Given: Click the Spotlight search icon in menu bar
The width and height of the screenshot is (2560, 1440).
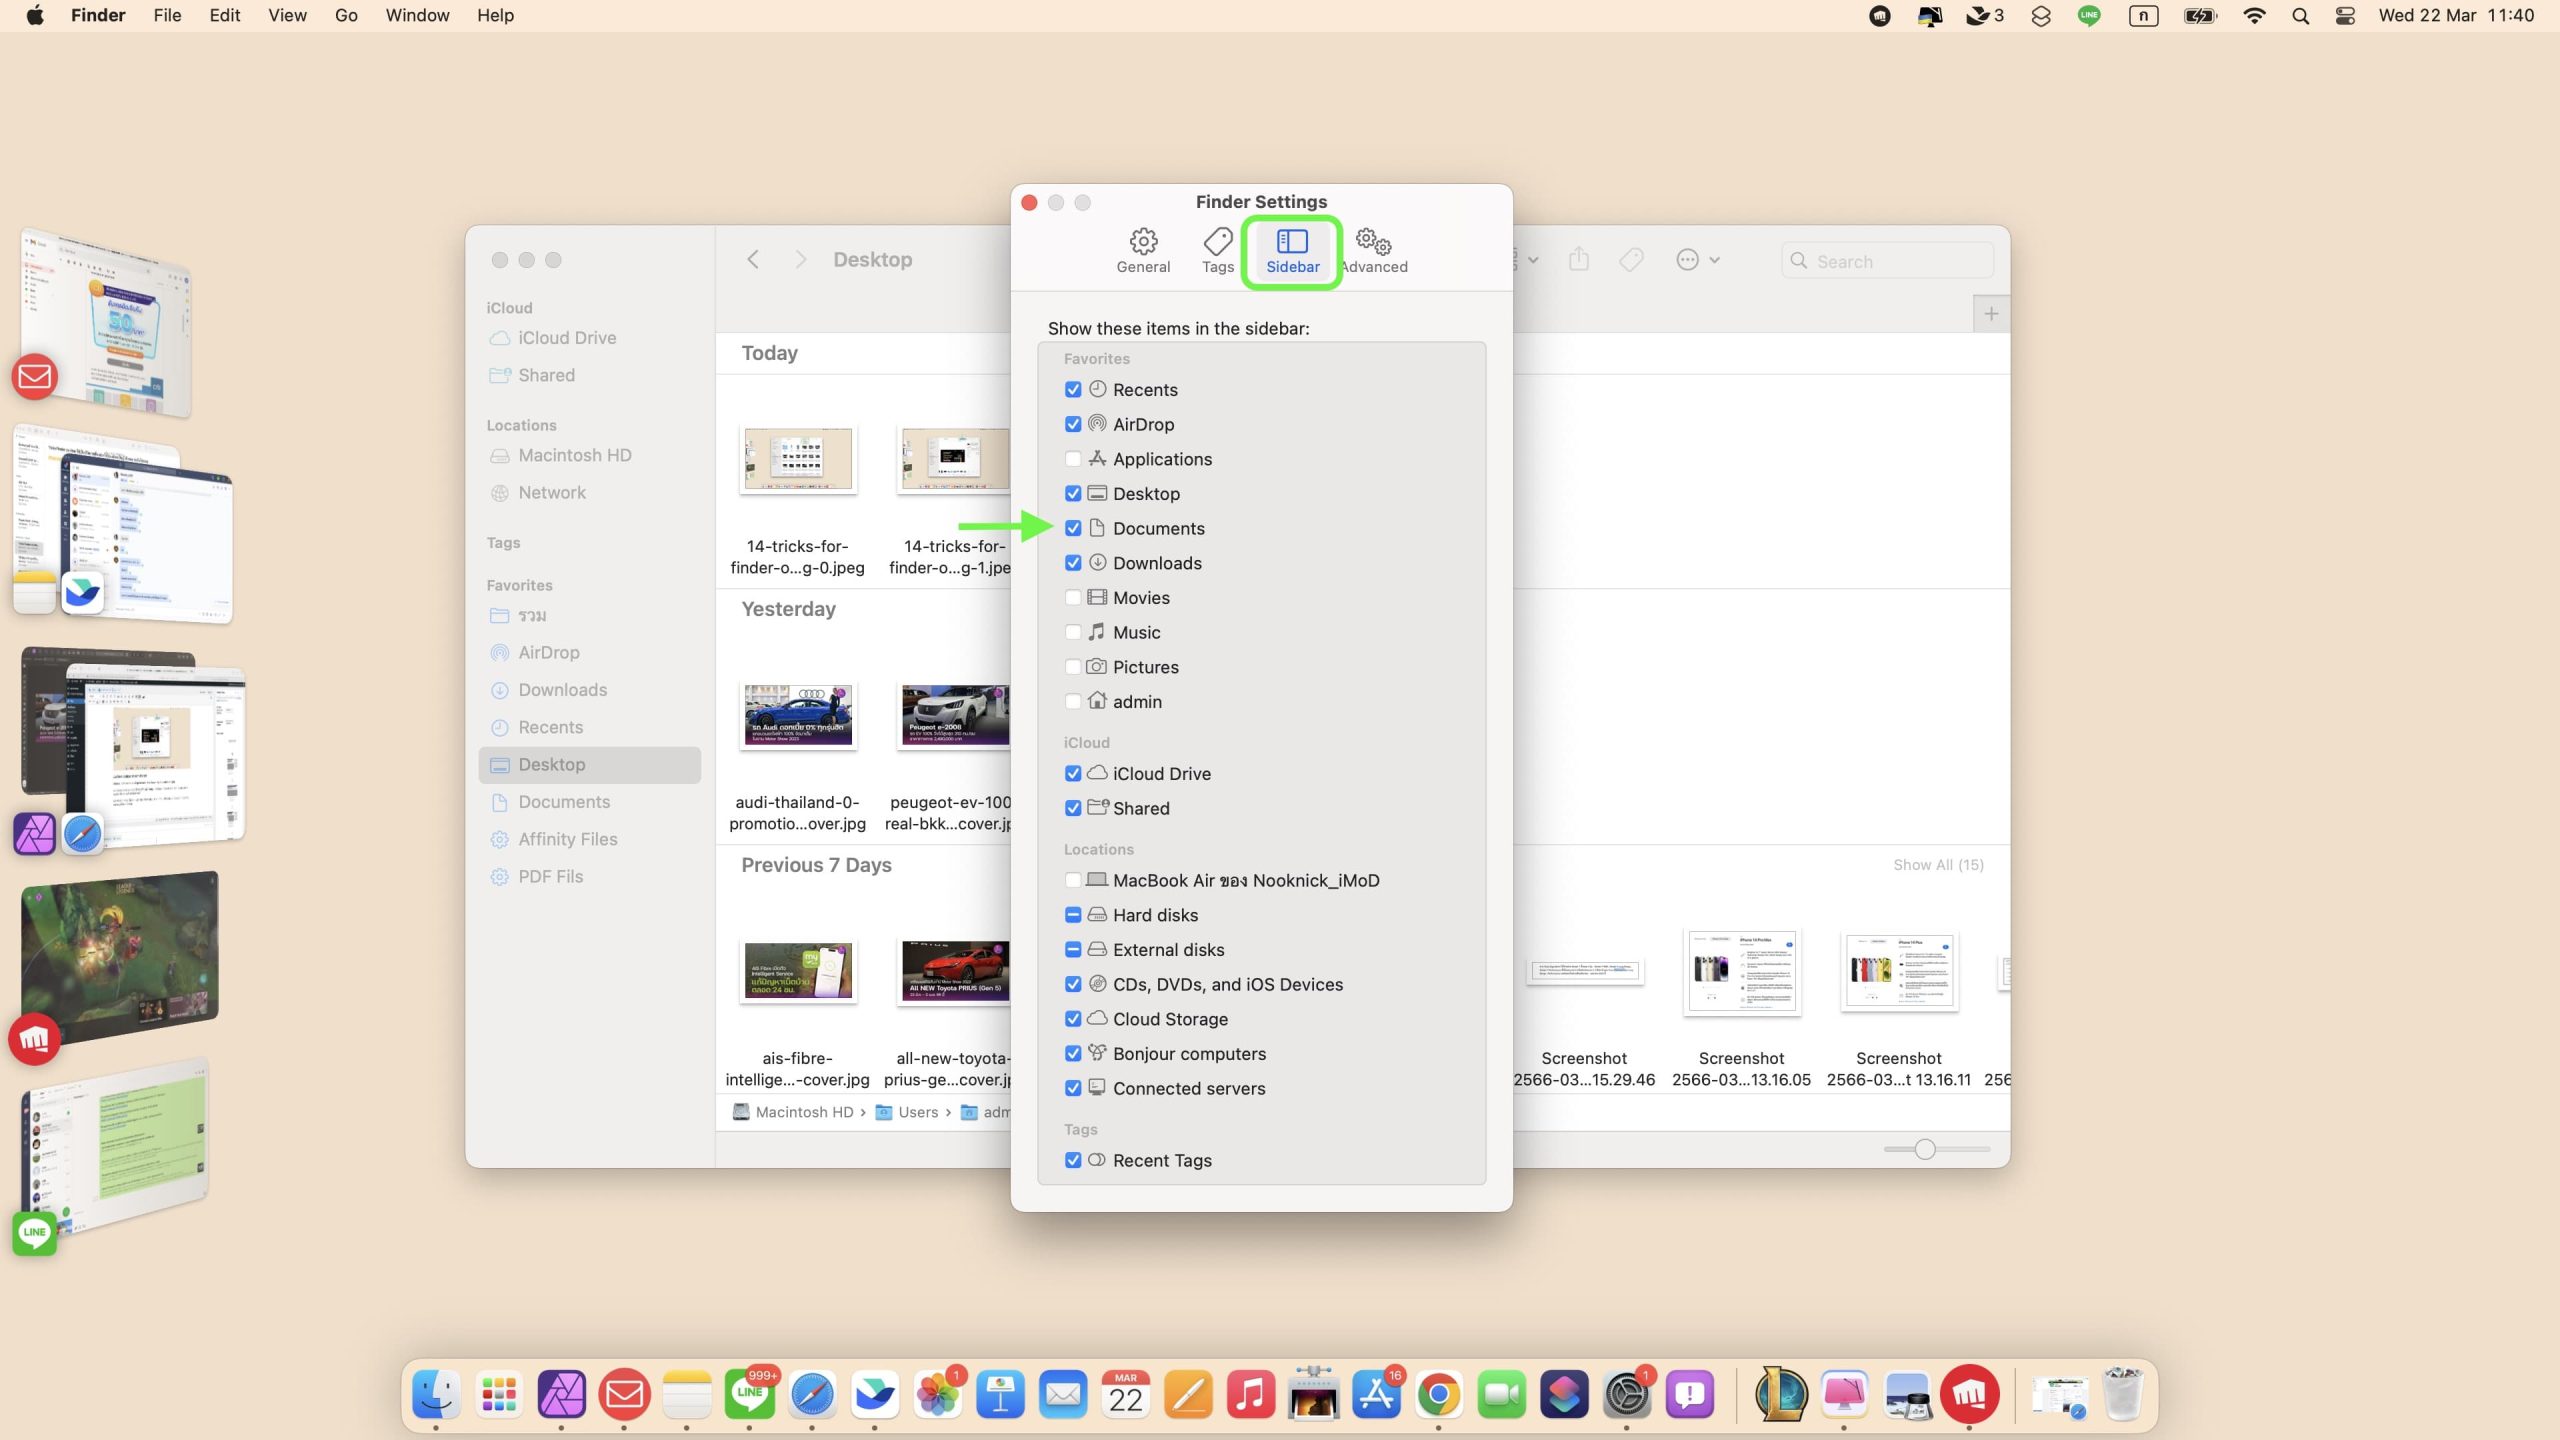Looking at the screenshot, I should click(2300, 16).
